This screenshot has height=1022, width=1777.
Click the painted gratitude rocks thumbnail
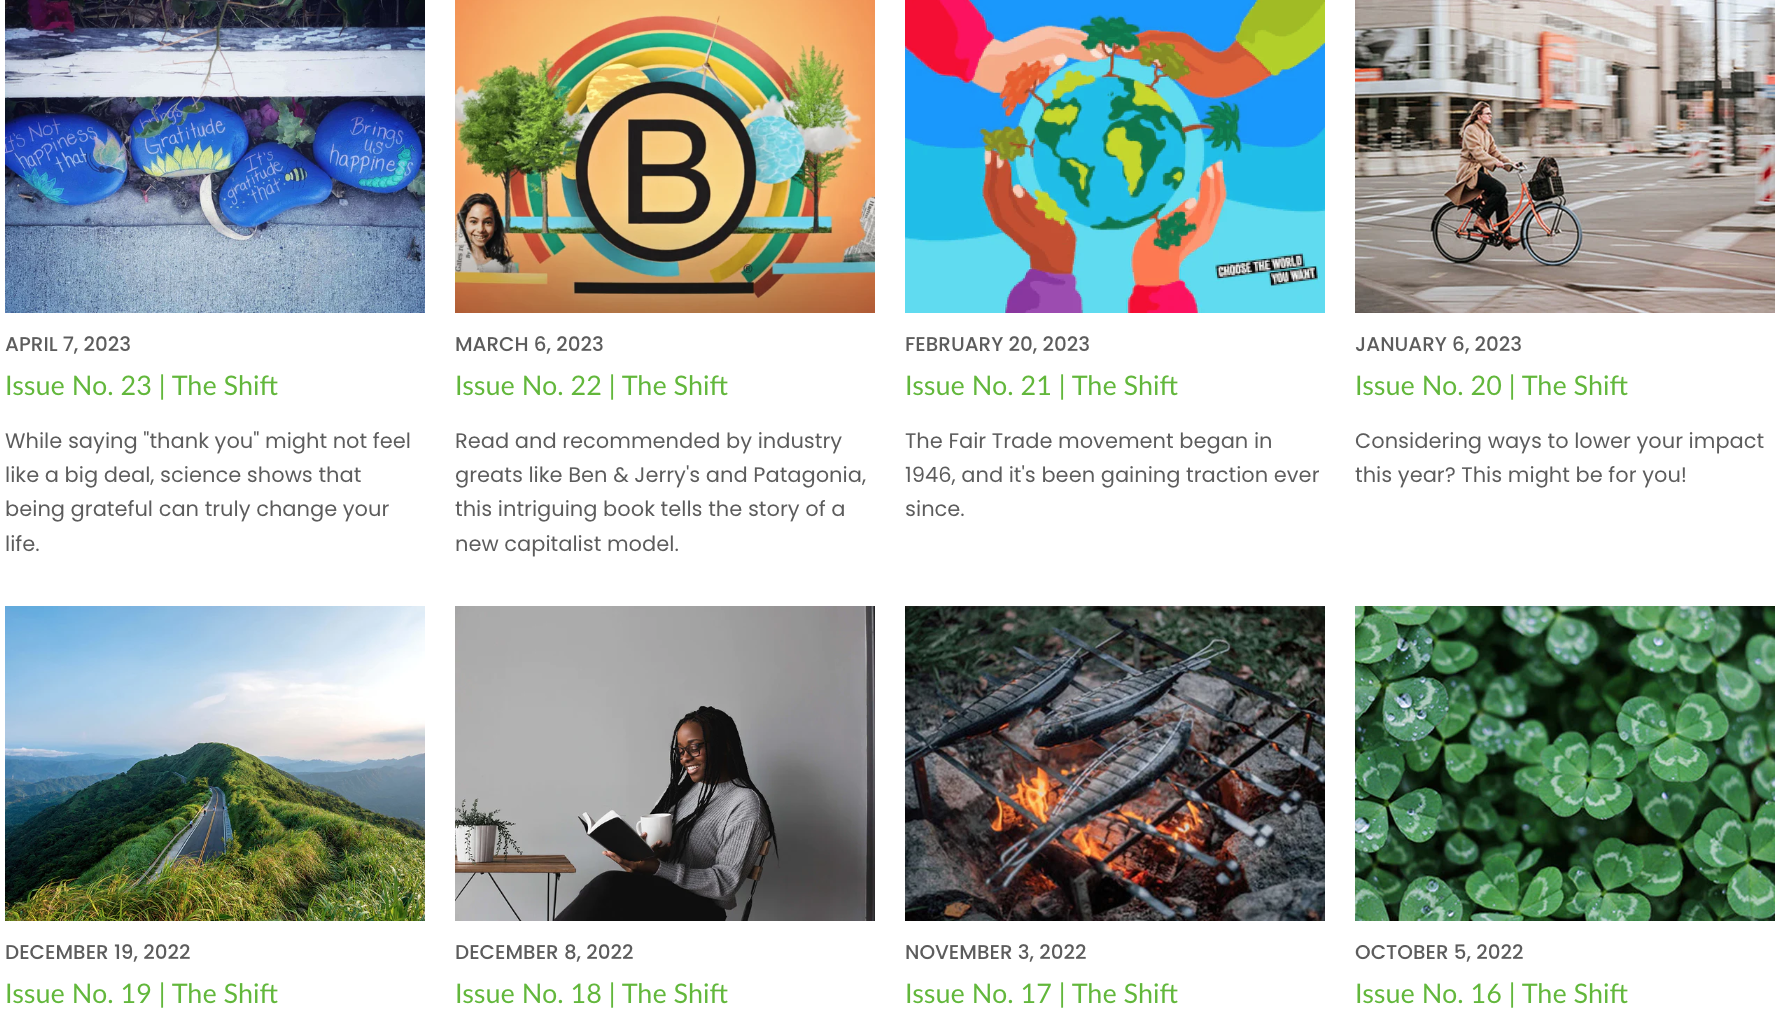pos(215,156)
